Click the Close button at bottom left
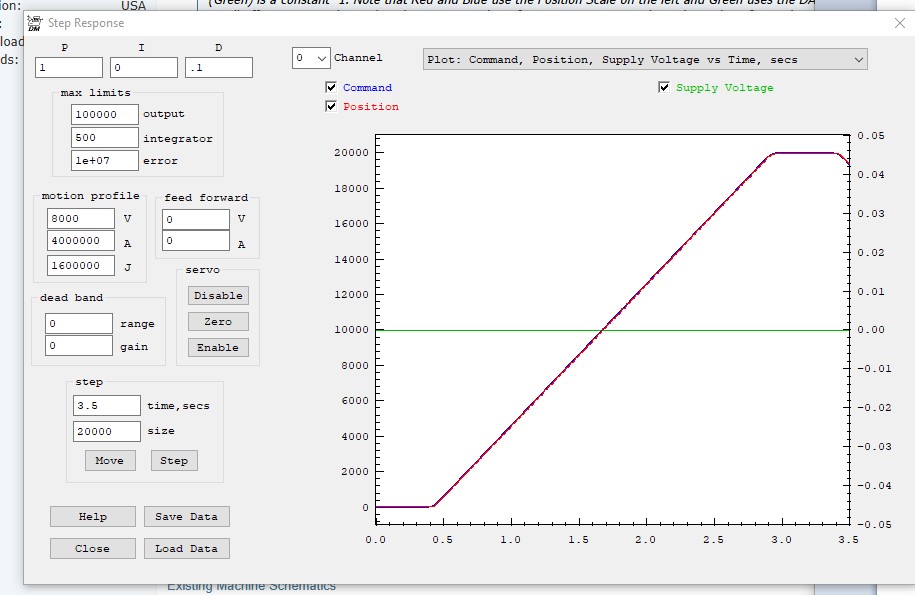 pos(93,548)
